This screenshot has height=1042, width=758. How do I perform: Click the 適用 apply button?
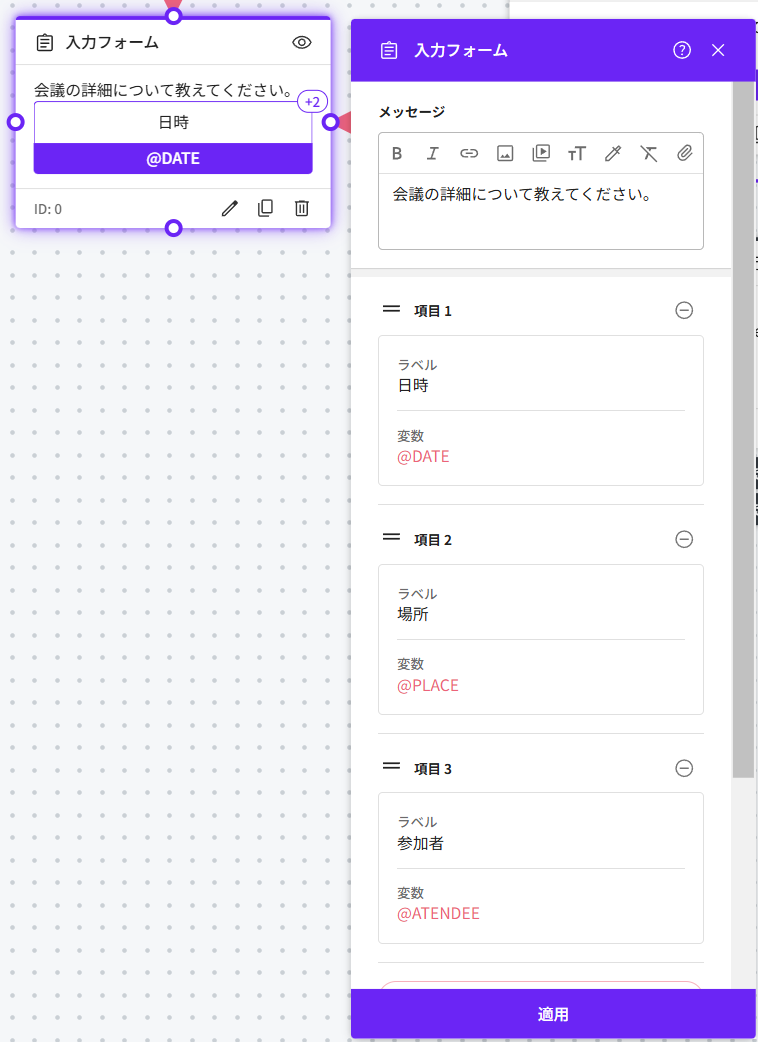click(x=553, y=1014)
